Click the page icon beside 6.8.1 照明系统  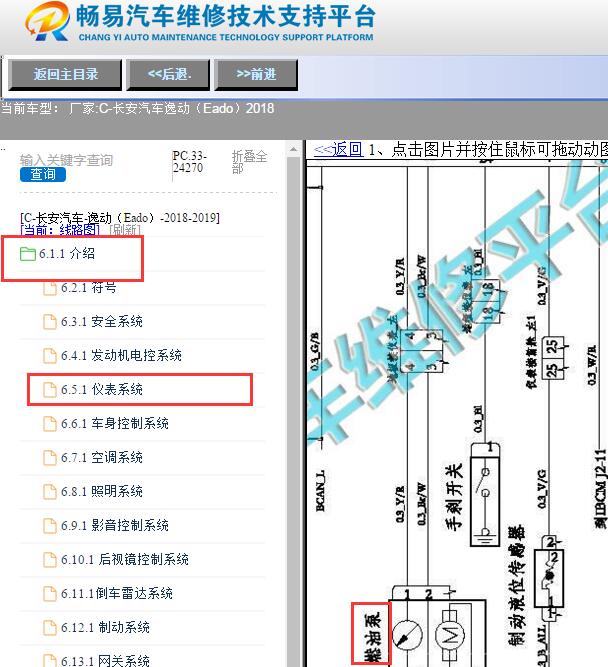[x=50, y=492]
